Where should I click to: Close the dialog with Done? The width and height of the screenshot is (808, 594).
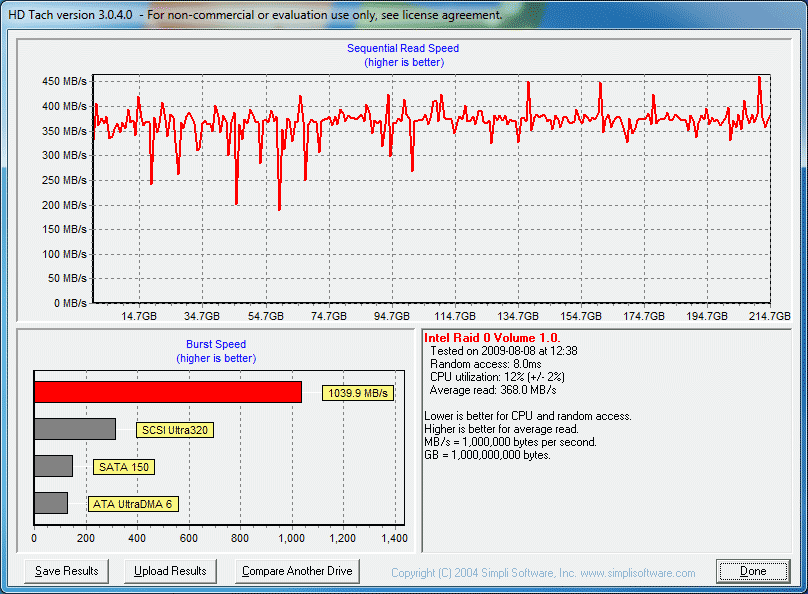pos(753,571)
